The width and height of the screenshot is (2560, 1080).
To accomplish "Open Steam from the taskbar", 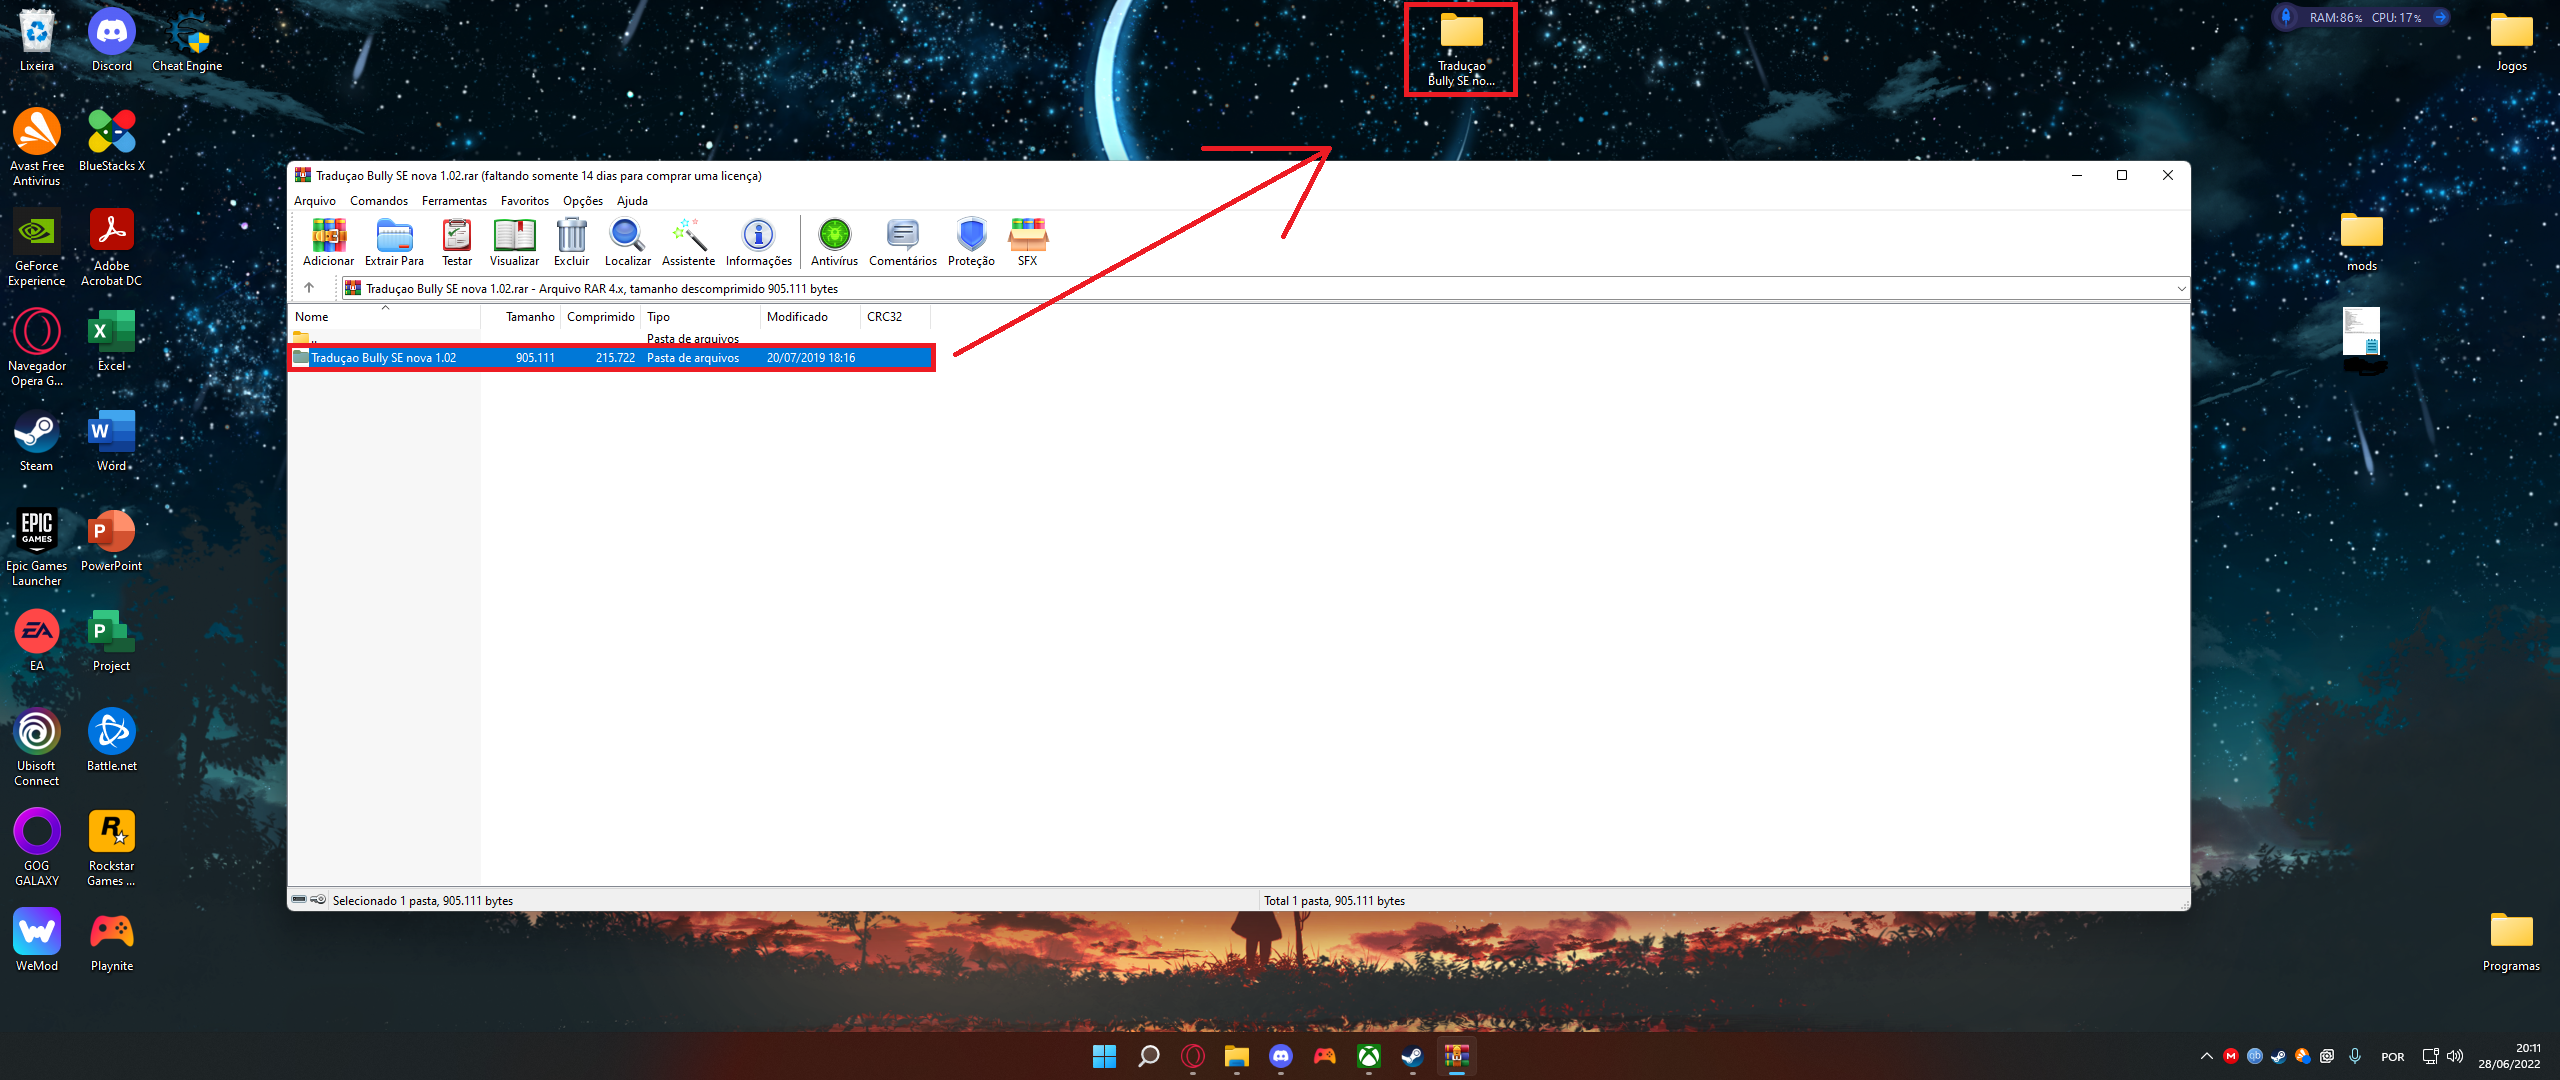I will (x=1412, y=1056).
